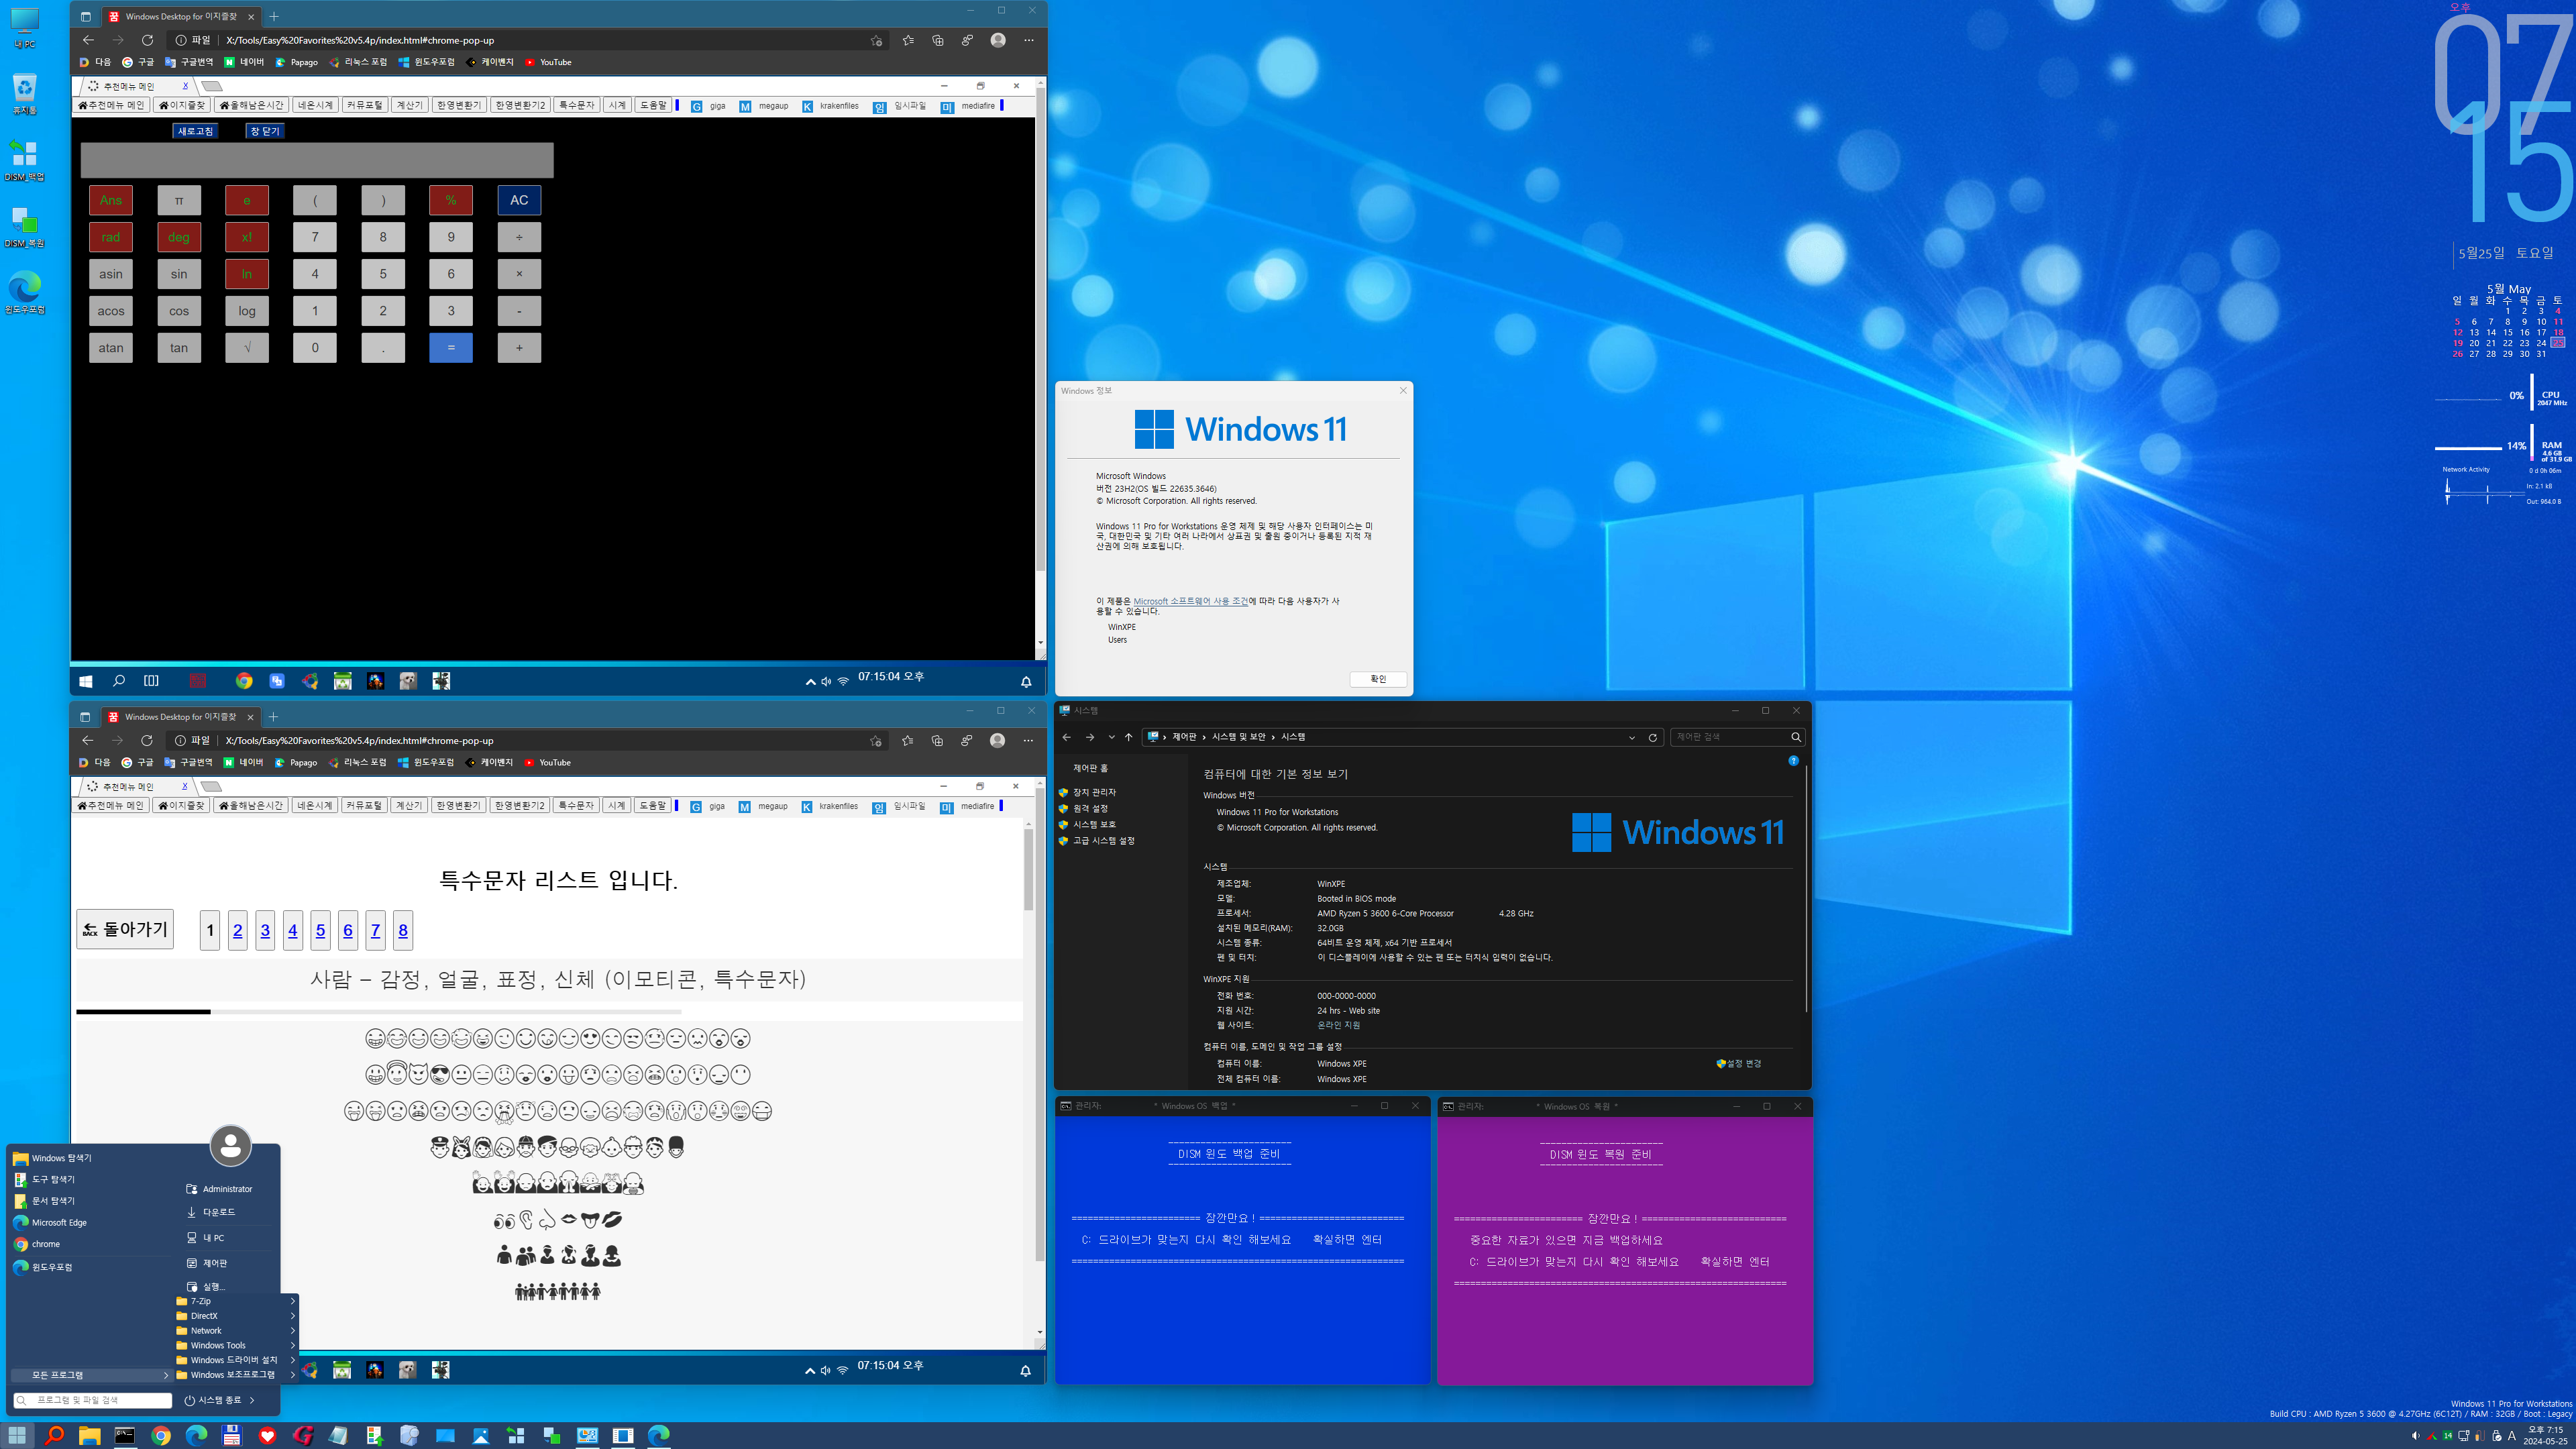Open the Start button on the bottom taskbar
Viewport: 2576px width, 1449px height.
coord(17,1435)
